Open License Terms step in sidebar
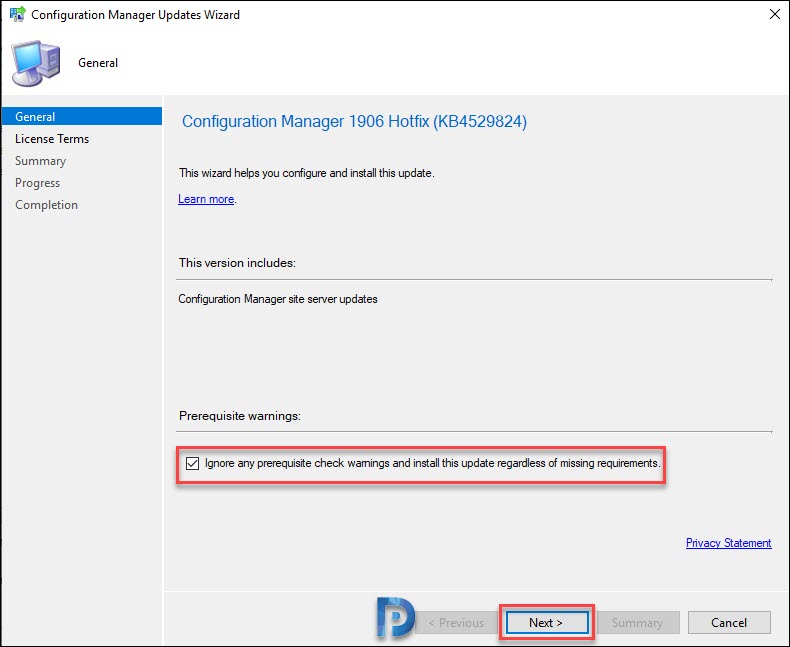 [52, 139]
